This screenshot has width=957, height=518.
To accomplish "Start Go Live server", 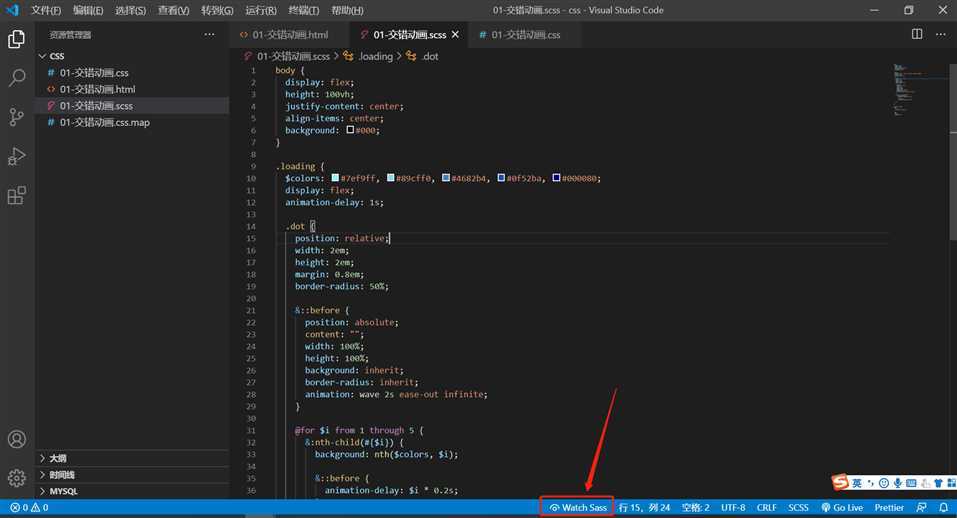I will click(842, 508).
